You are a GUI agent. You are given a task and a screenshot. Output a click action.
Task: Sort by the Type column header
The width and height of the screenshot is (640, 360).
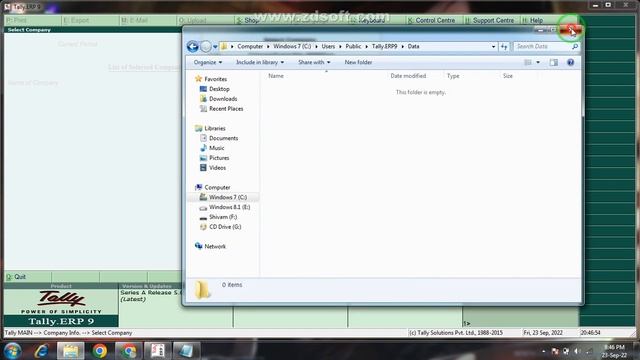pyautogui.click(x=453, y=76)
